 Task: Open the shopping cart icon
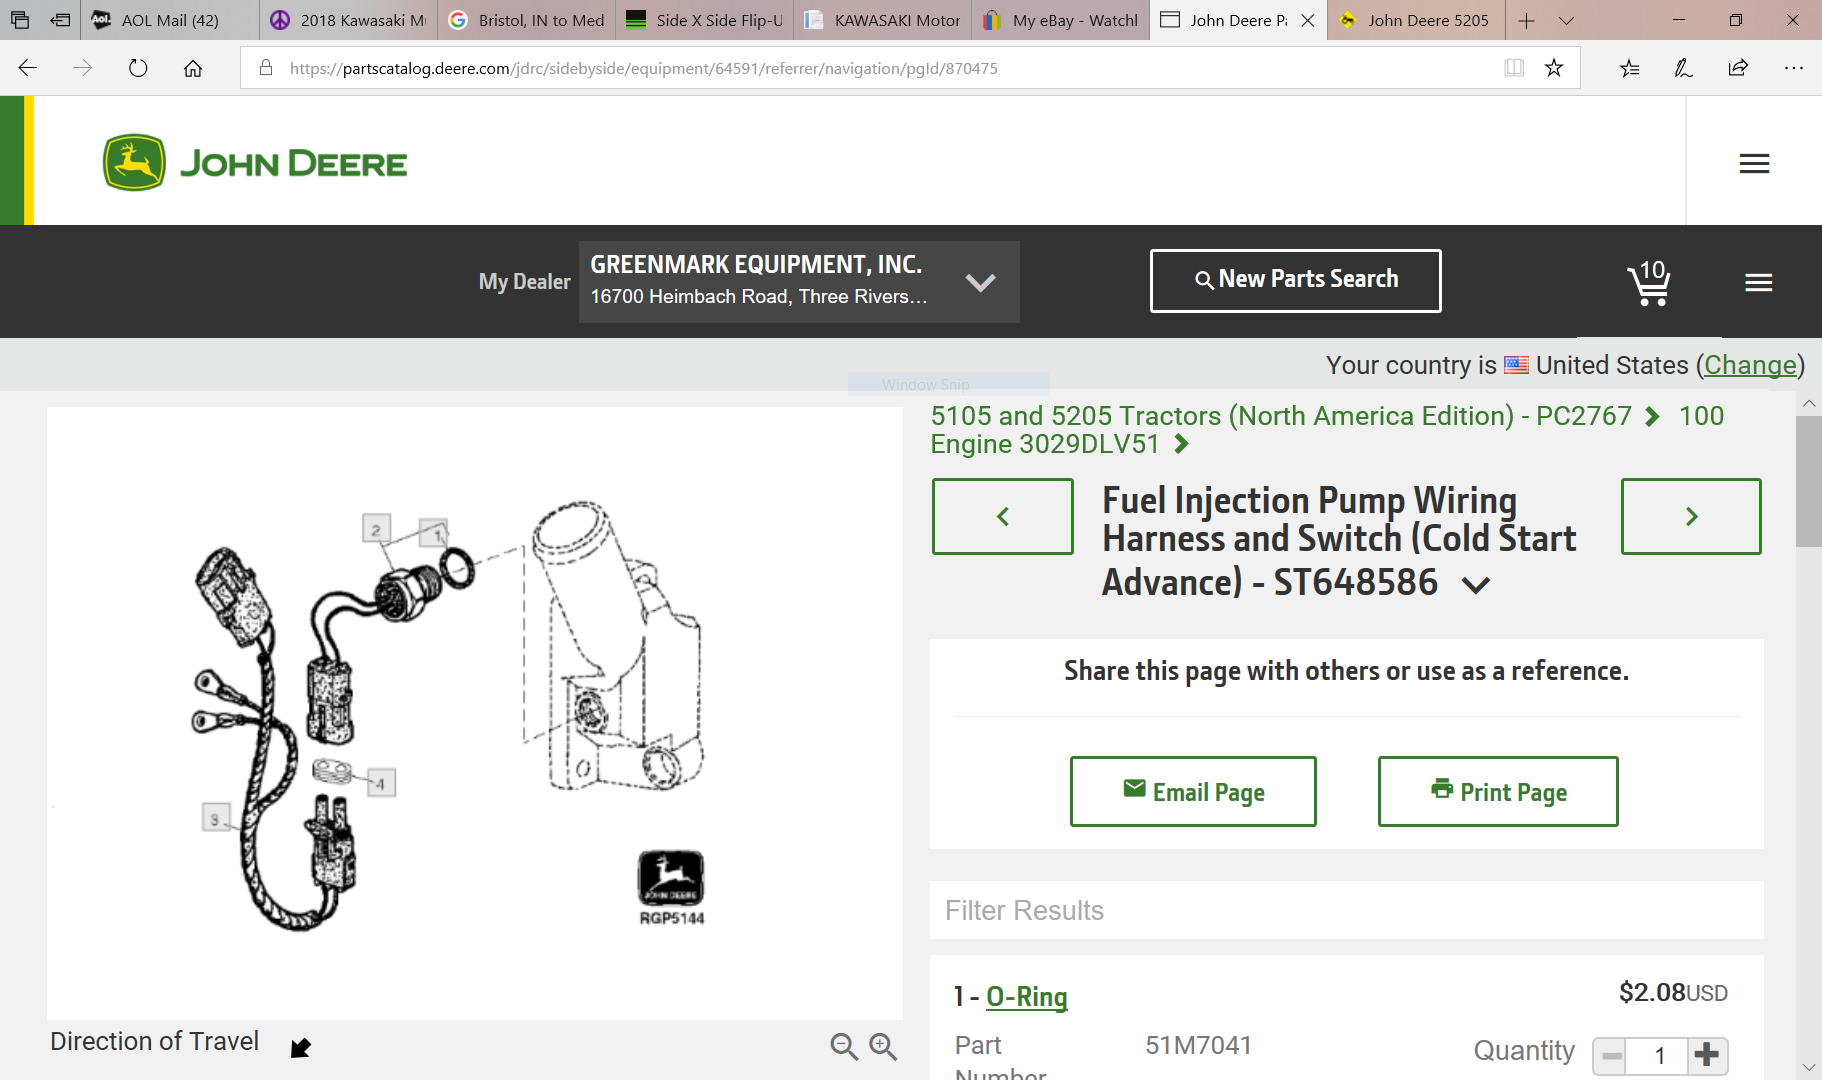1649,283
